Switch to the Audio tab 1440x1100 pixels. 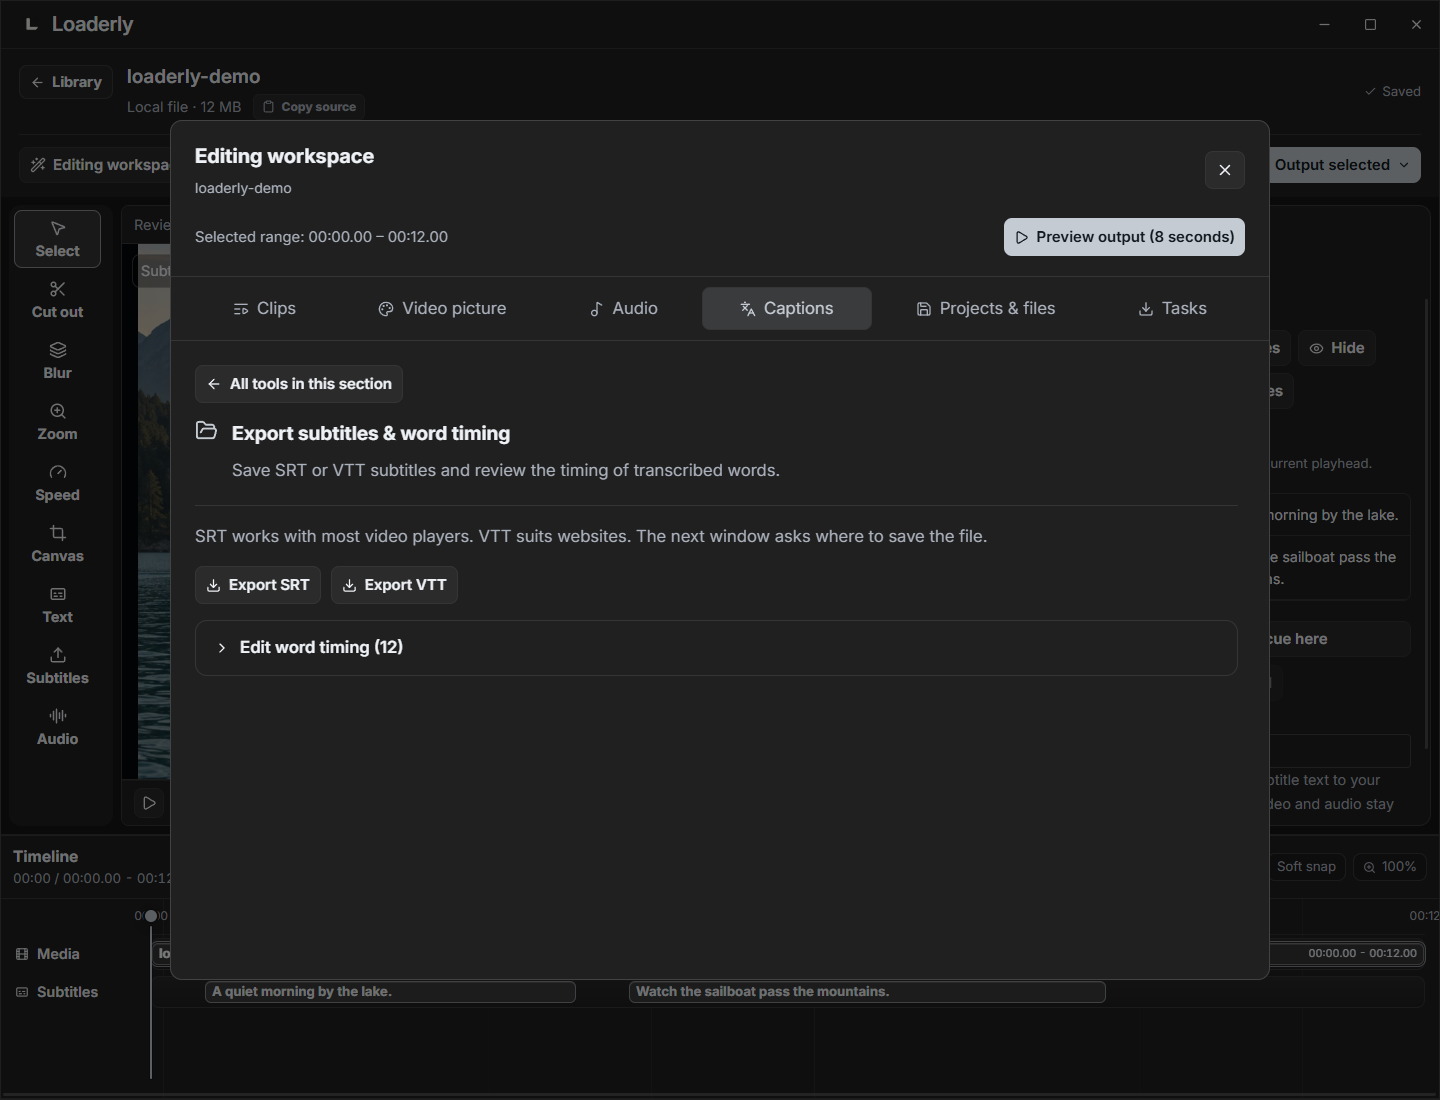click(623, 309)
